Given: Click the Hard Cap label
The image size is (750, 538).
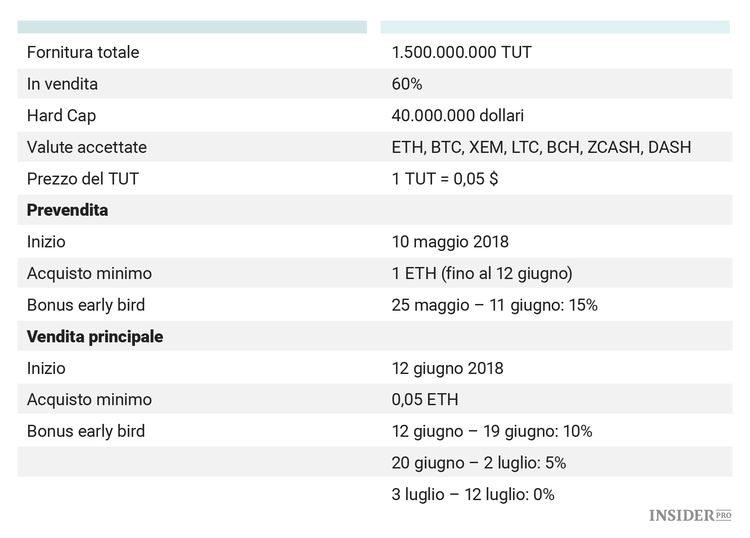Looking at the screenshot, I should click(61, 116).
